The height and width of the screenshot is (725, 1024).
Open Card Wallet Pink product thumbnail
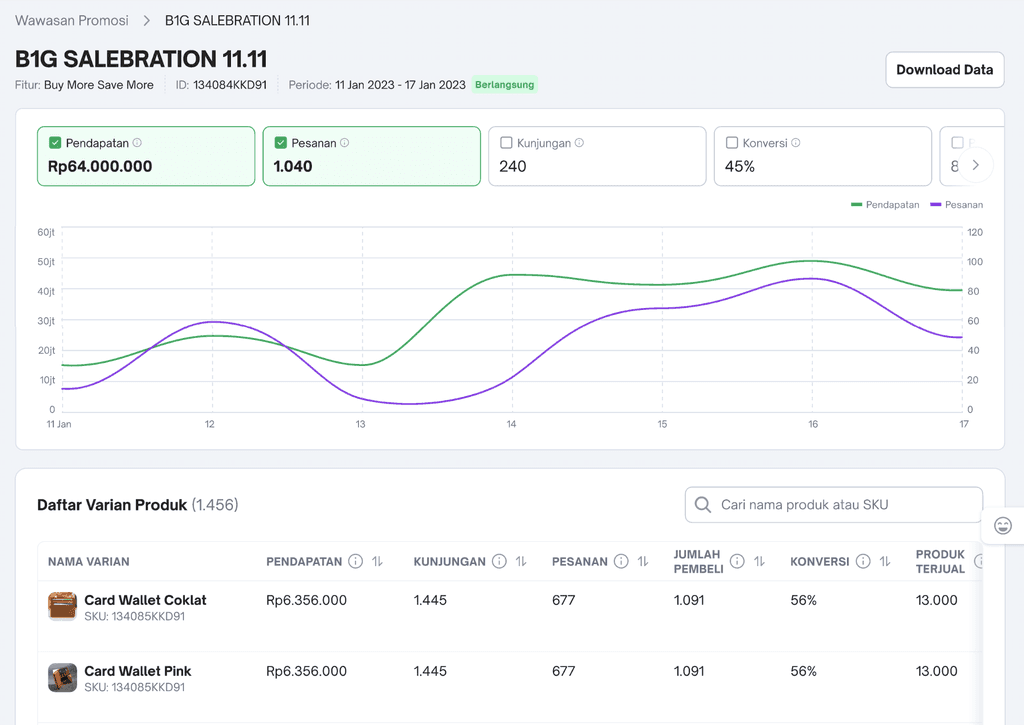pyautogui.click(x=63, y=677)
